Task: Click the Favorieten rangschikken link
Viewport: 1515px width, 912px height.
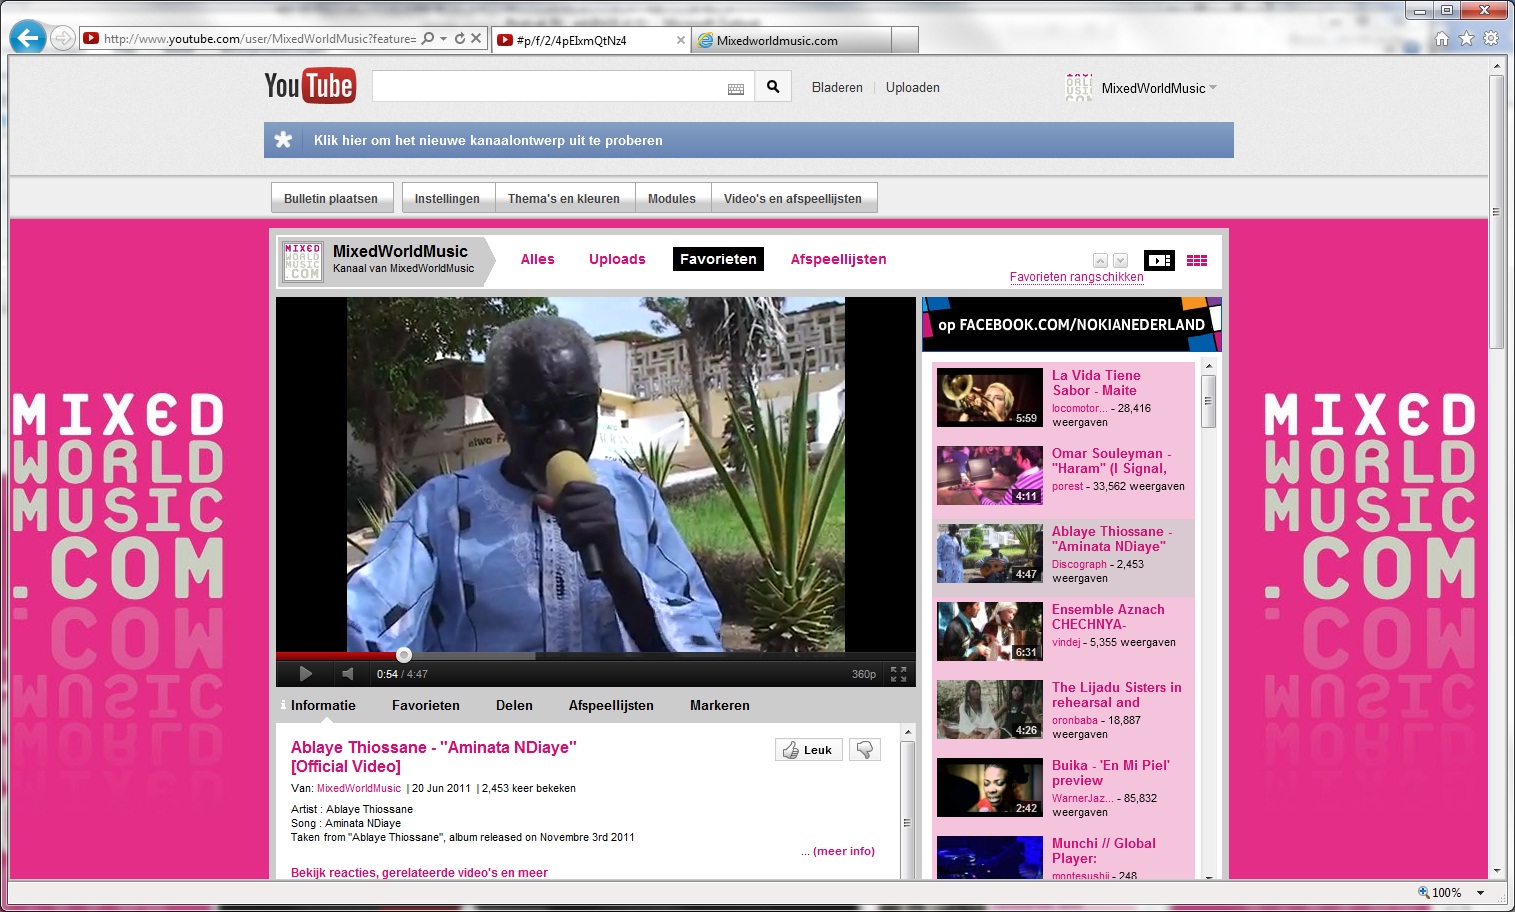Action: (1076, 277)
